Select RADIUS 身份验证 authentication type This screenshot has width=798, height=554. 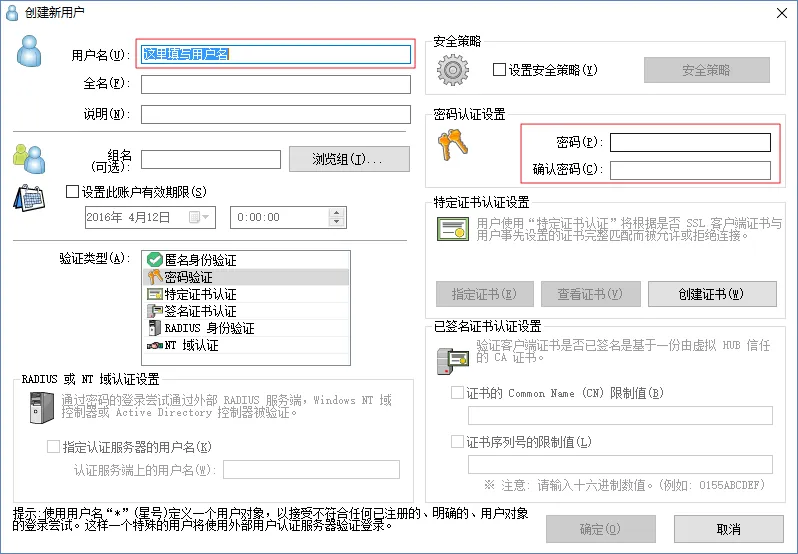pos(246,328)
